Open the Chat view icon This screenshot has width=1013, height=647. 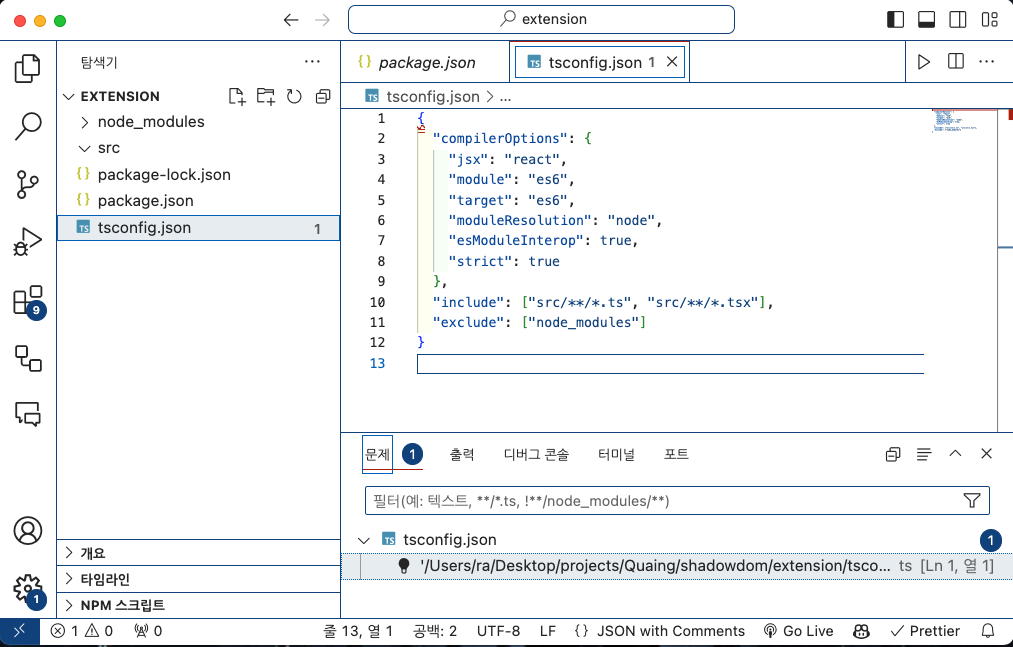[28, 414]
